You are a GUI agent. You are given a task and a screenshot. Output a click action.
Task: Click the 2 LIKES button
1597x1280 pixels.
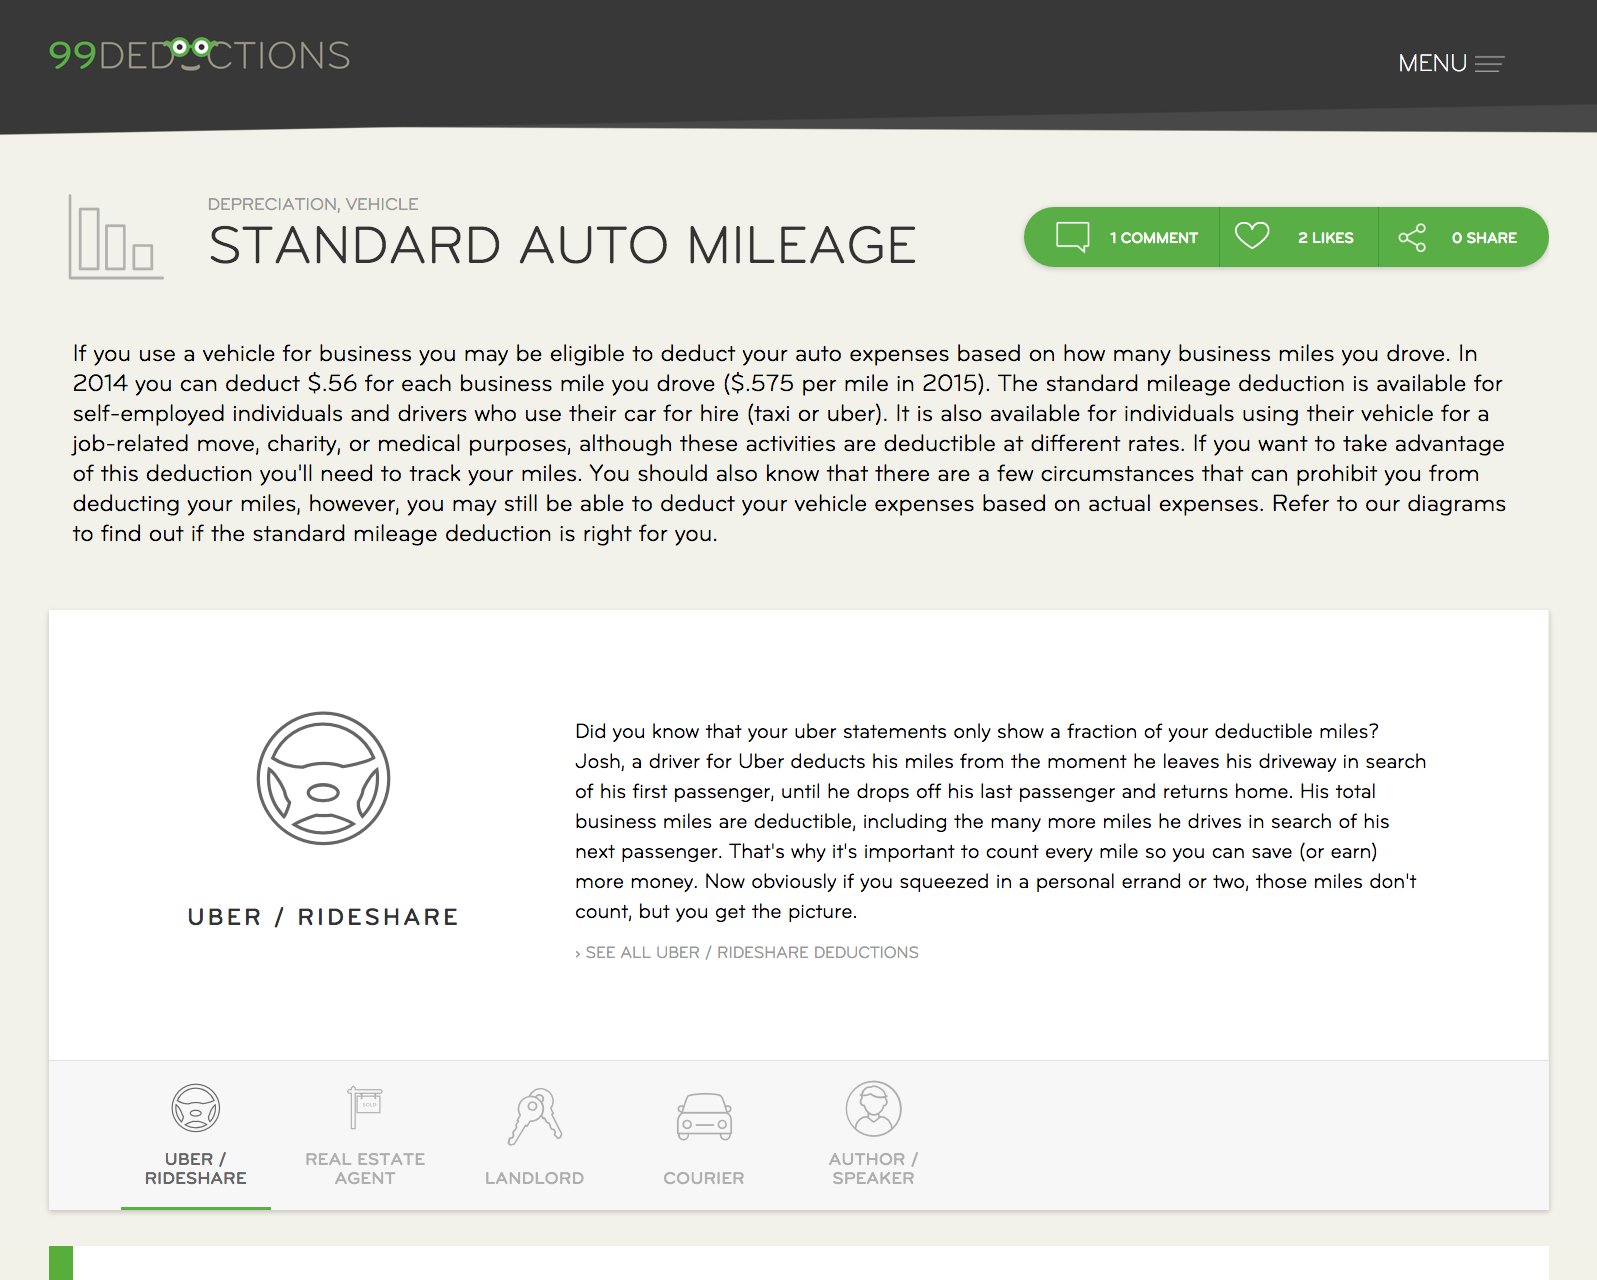pos(1299,237)
